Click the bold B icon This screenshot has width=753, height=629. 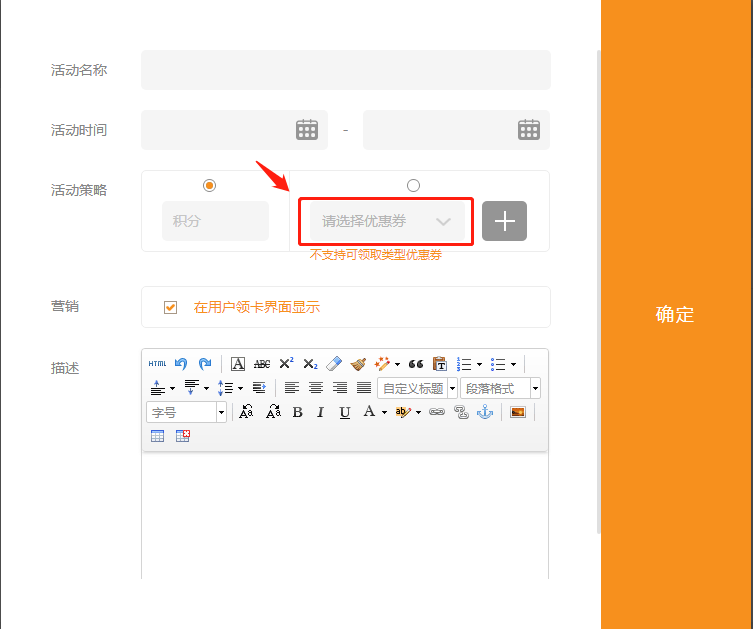click(x=297, y=412)
